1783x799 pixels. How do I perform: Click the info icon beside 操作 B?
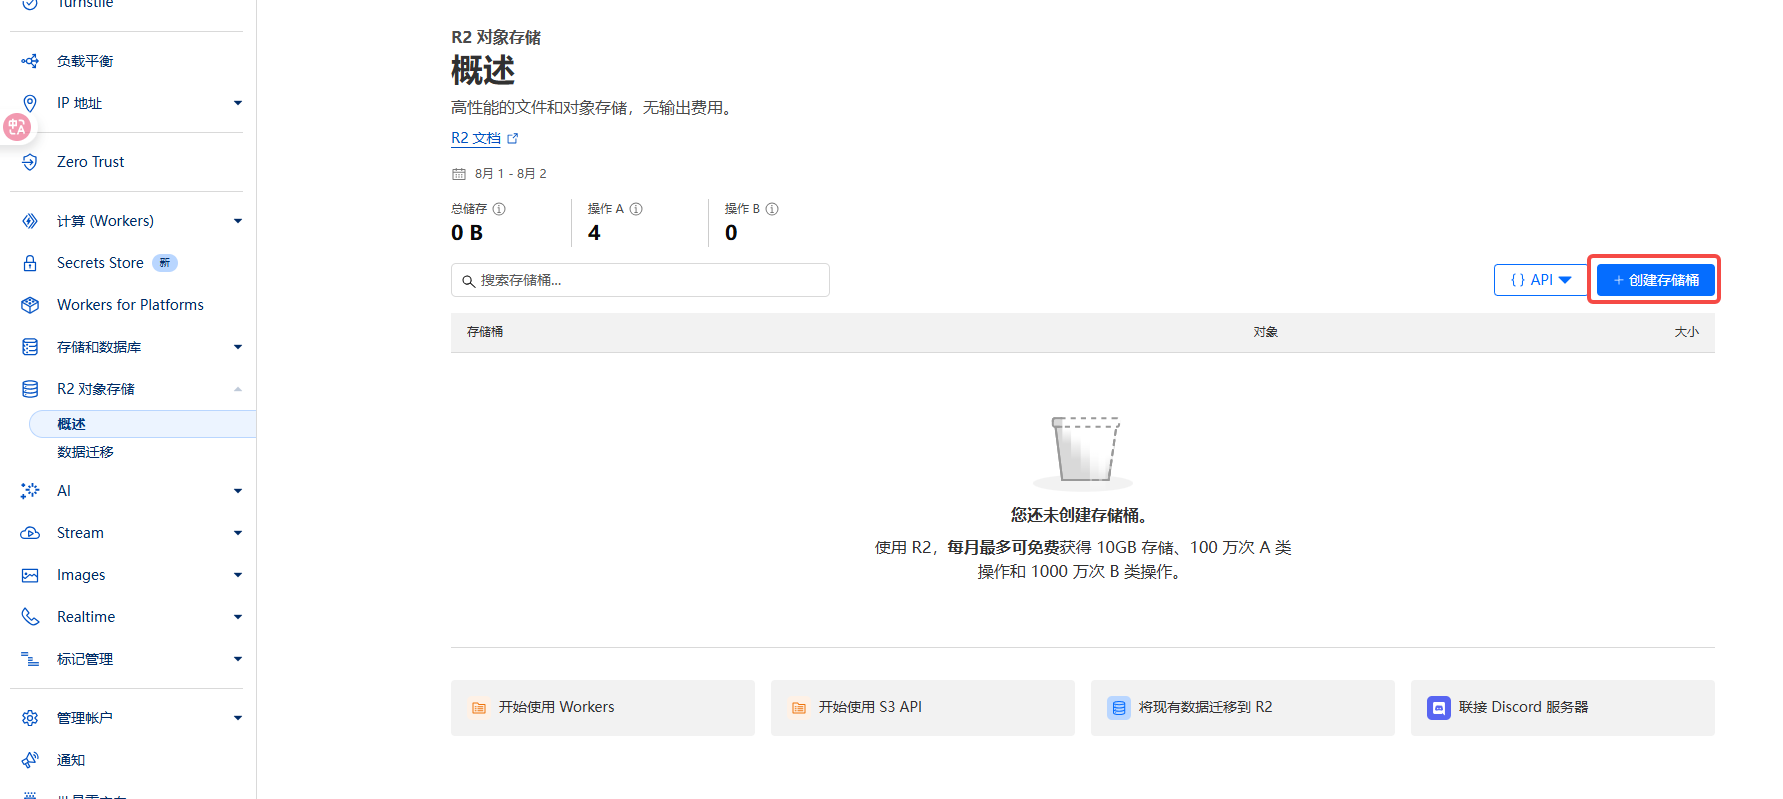click(772, 209)
